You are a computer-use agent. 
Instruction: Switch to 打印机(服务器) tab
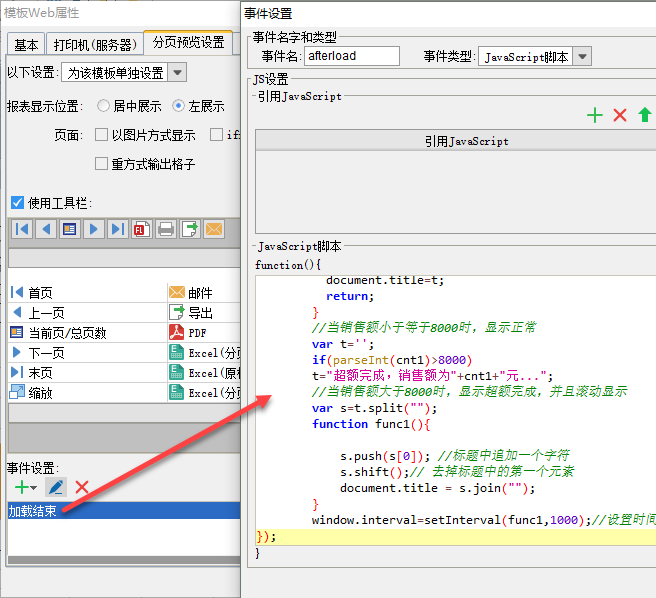(95, 44)
